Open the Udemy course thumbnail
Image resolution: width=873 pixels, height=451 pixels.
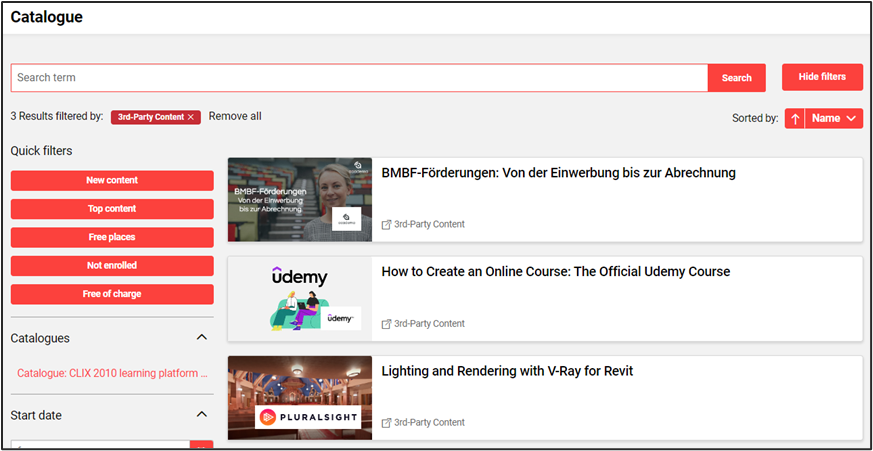[x=299, y=298]
